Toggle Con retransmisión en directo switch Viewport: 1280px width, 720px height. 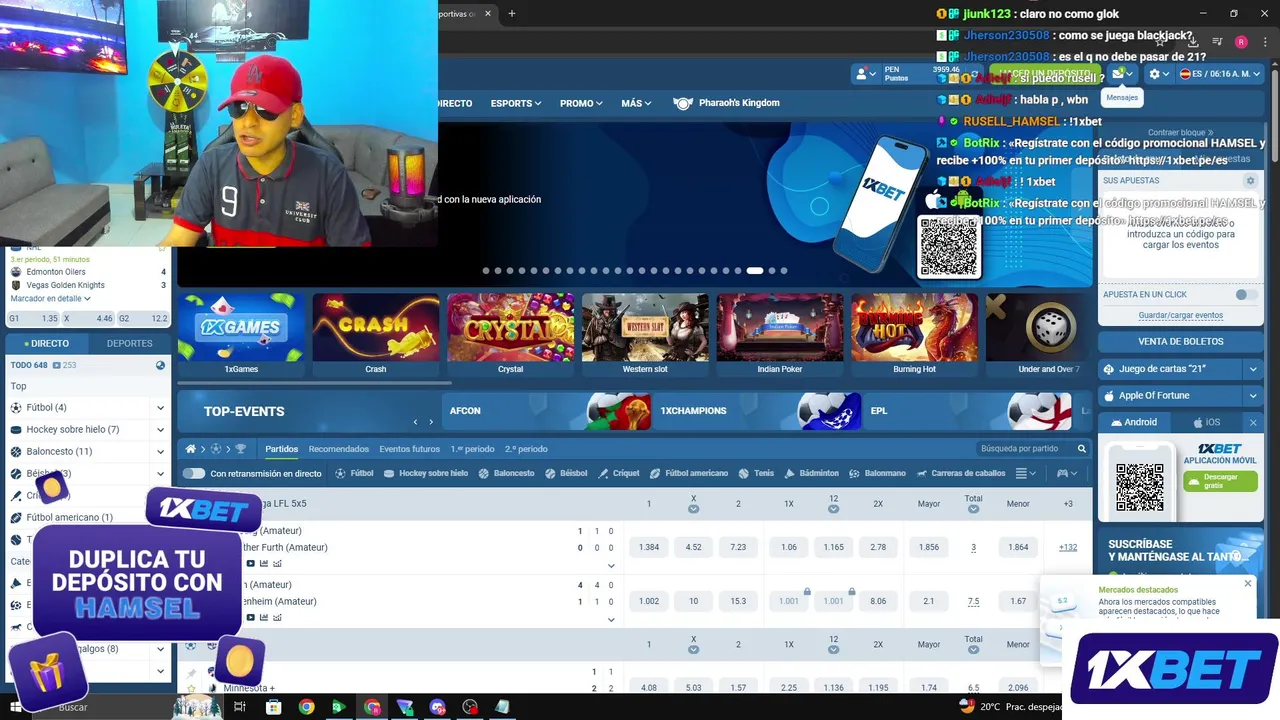click(193, 473)
